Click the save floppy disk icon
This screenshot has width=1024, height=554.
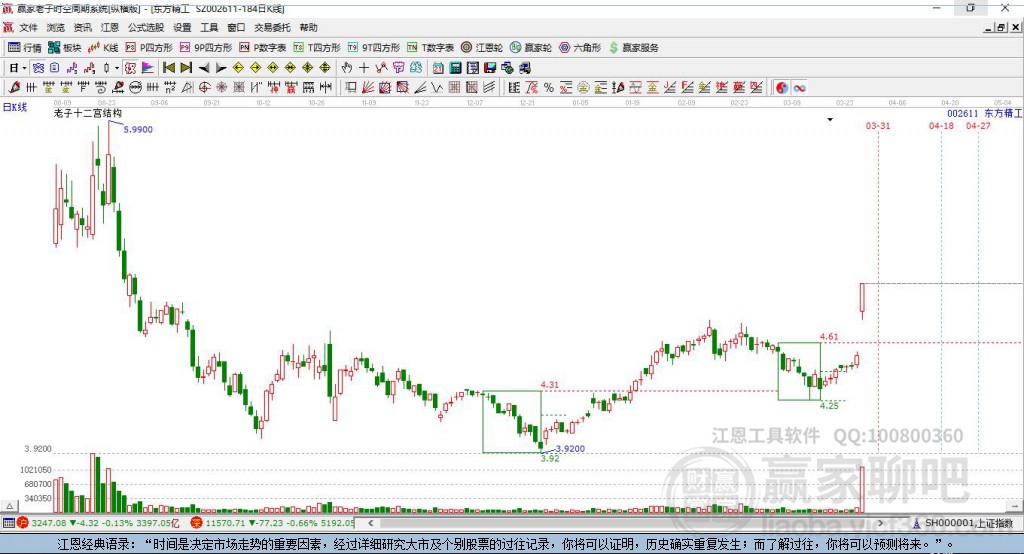click(x=490, y=68)
